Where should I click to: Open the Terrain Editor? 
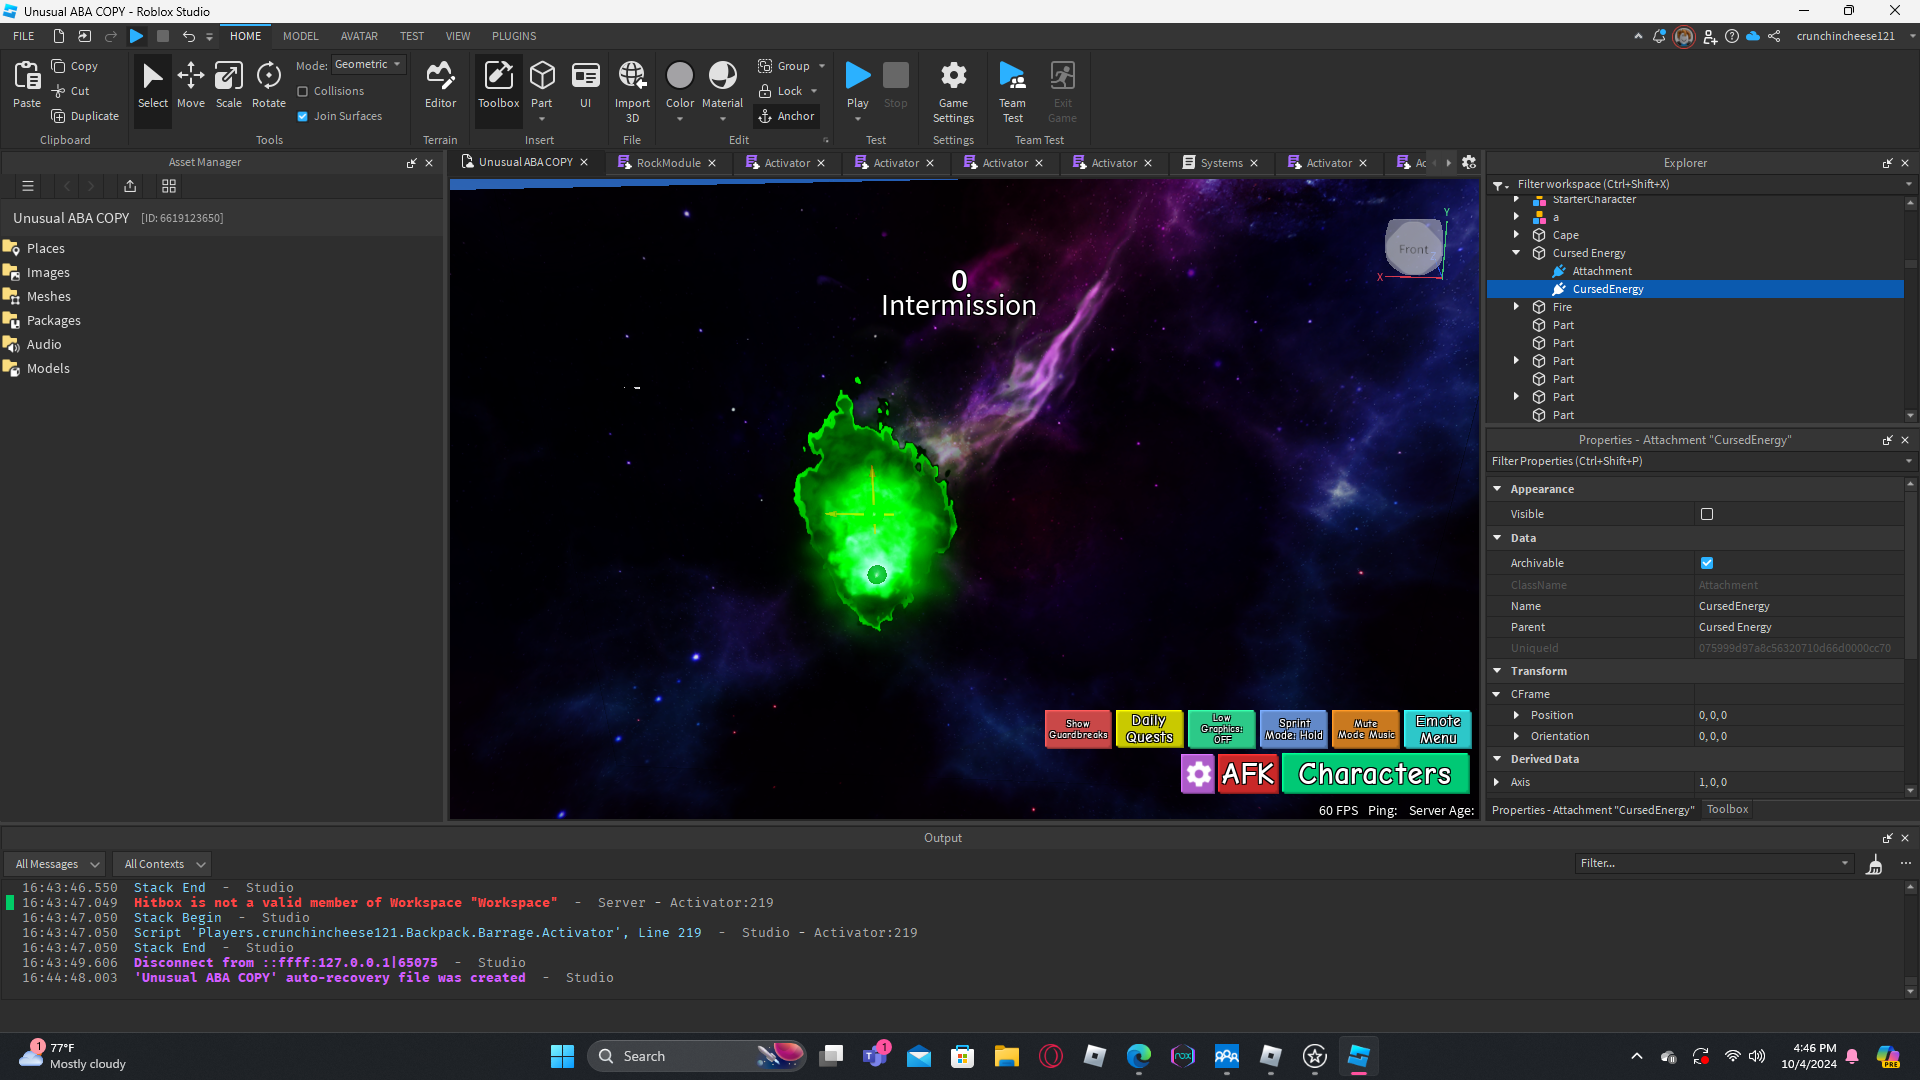point(440,85)
